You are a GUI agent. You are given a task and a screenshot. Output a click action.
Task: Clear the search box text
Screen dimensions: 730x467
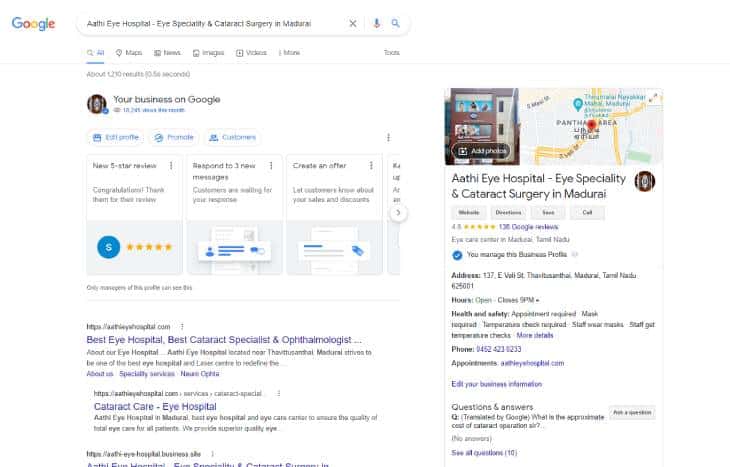pos(352,23)
